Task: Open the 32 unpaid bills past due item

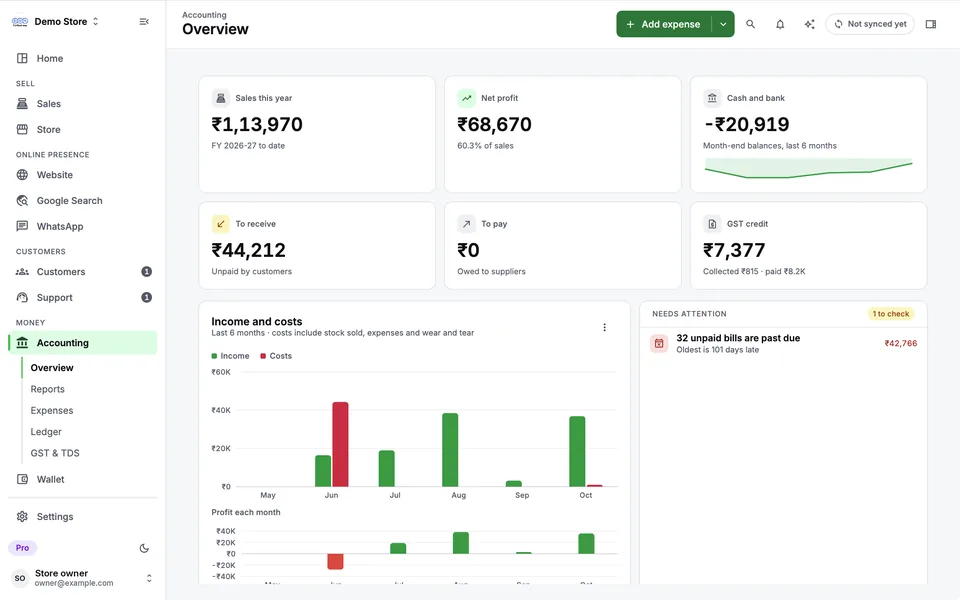Action: pyautogui.click(x=783, y=343)
